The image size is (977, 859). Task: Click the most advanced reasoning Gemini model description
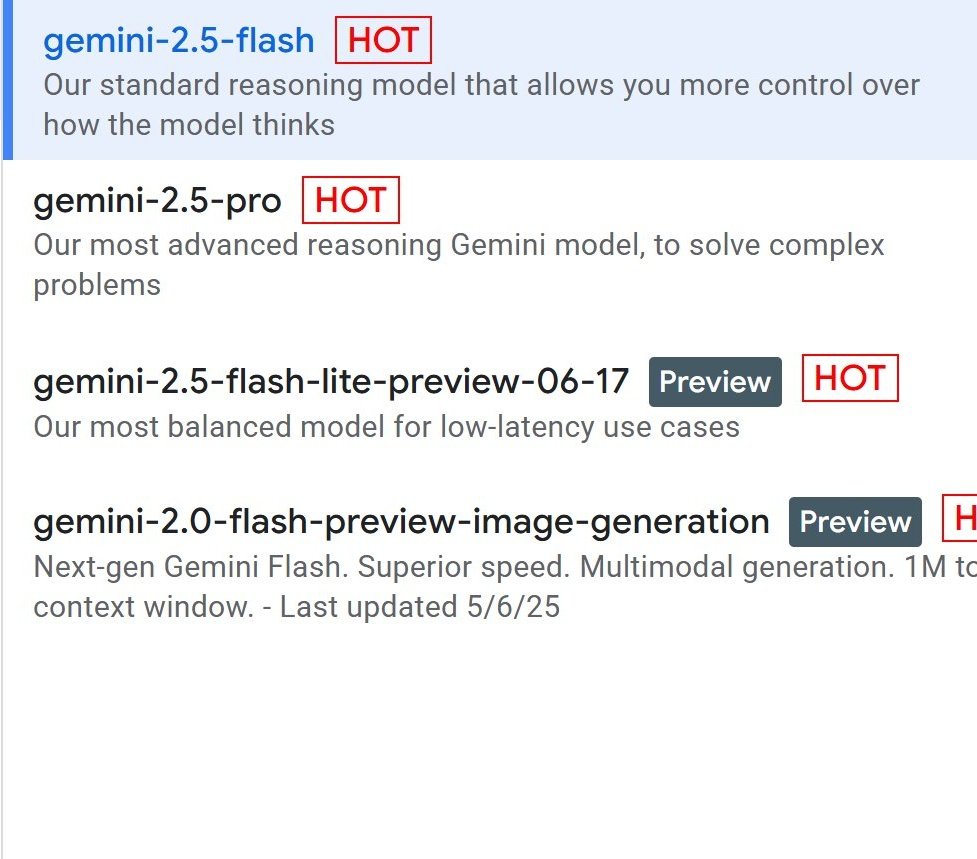coord(459,265)
